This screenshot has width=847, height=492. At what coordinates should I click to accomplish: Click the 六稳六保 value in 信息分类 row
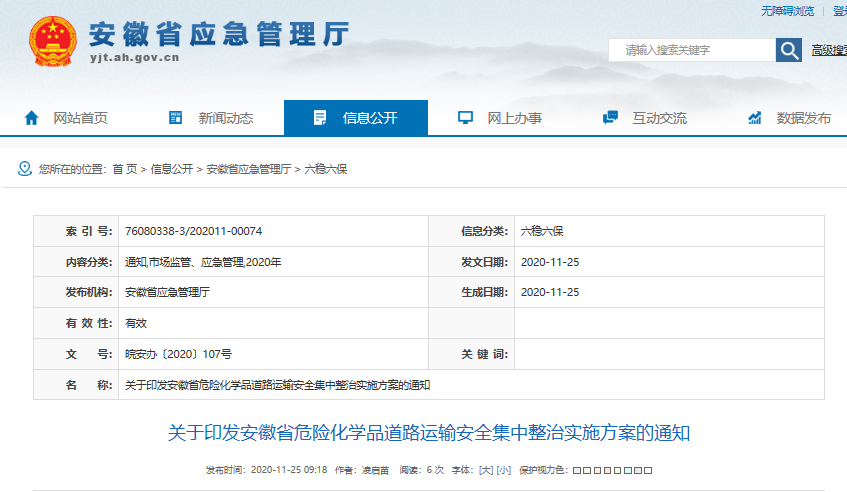coord(542,231)
